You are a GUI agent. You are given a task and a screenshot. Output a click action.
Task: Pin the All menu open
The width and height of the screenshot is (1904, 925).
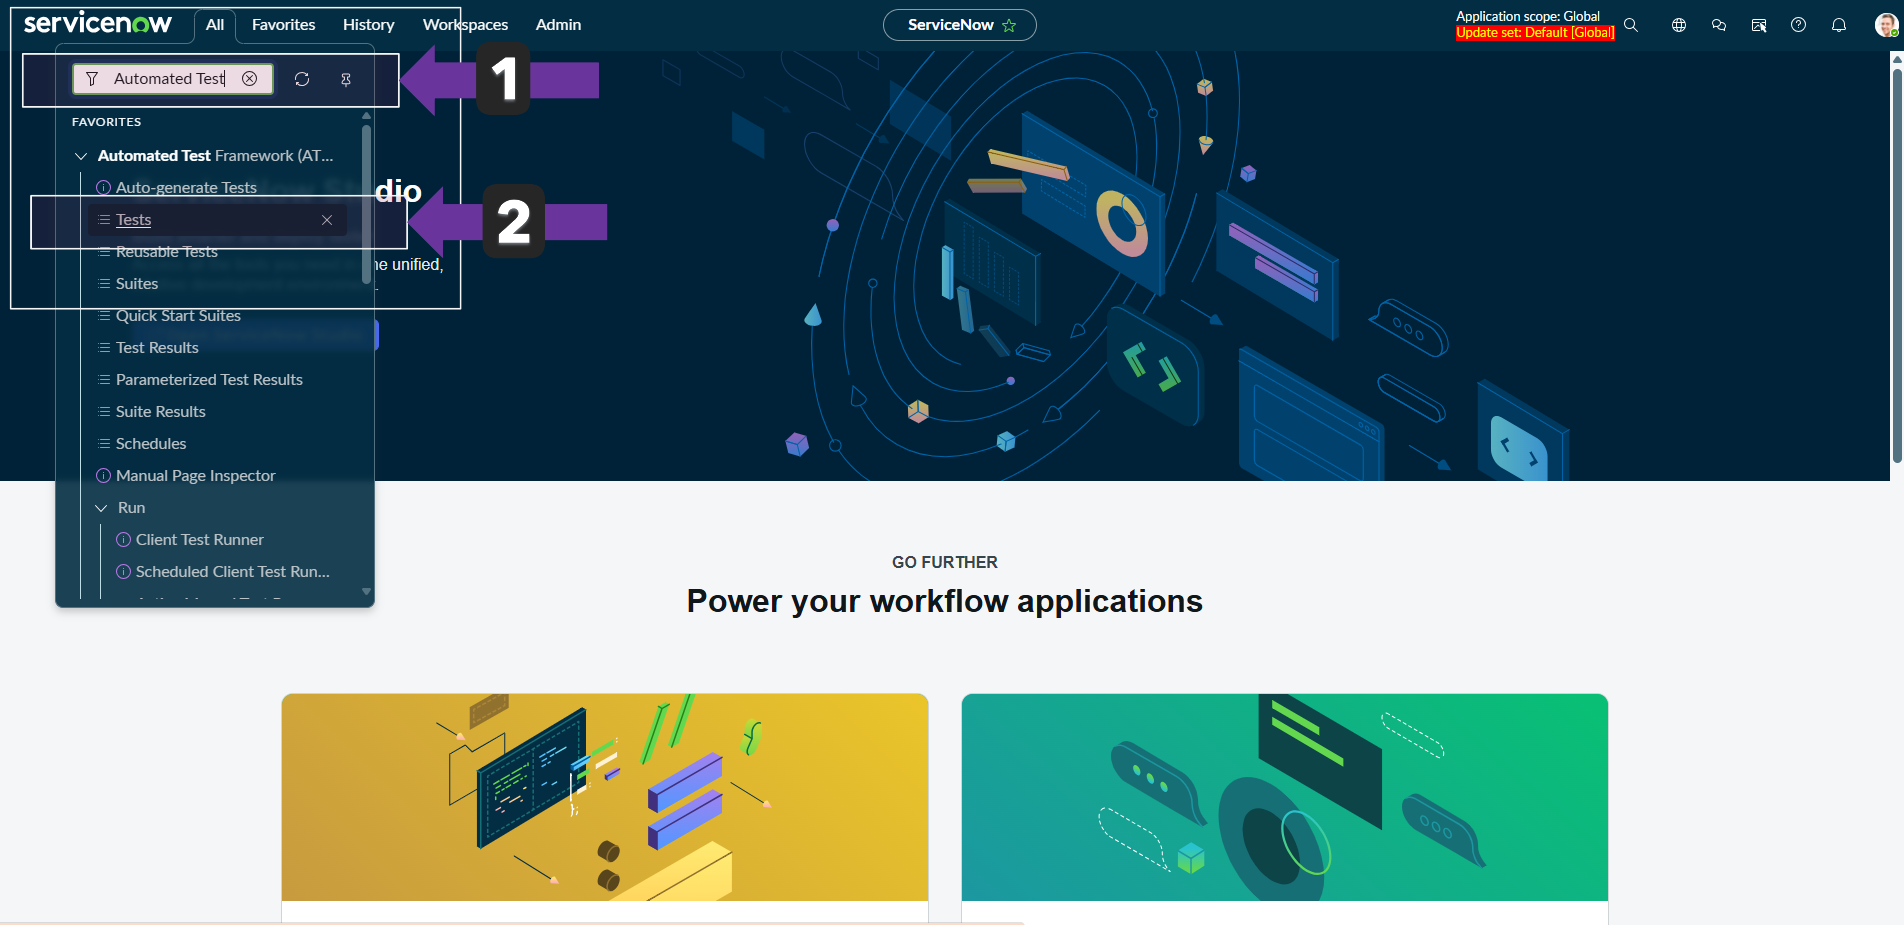tap(346, 79)
